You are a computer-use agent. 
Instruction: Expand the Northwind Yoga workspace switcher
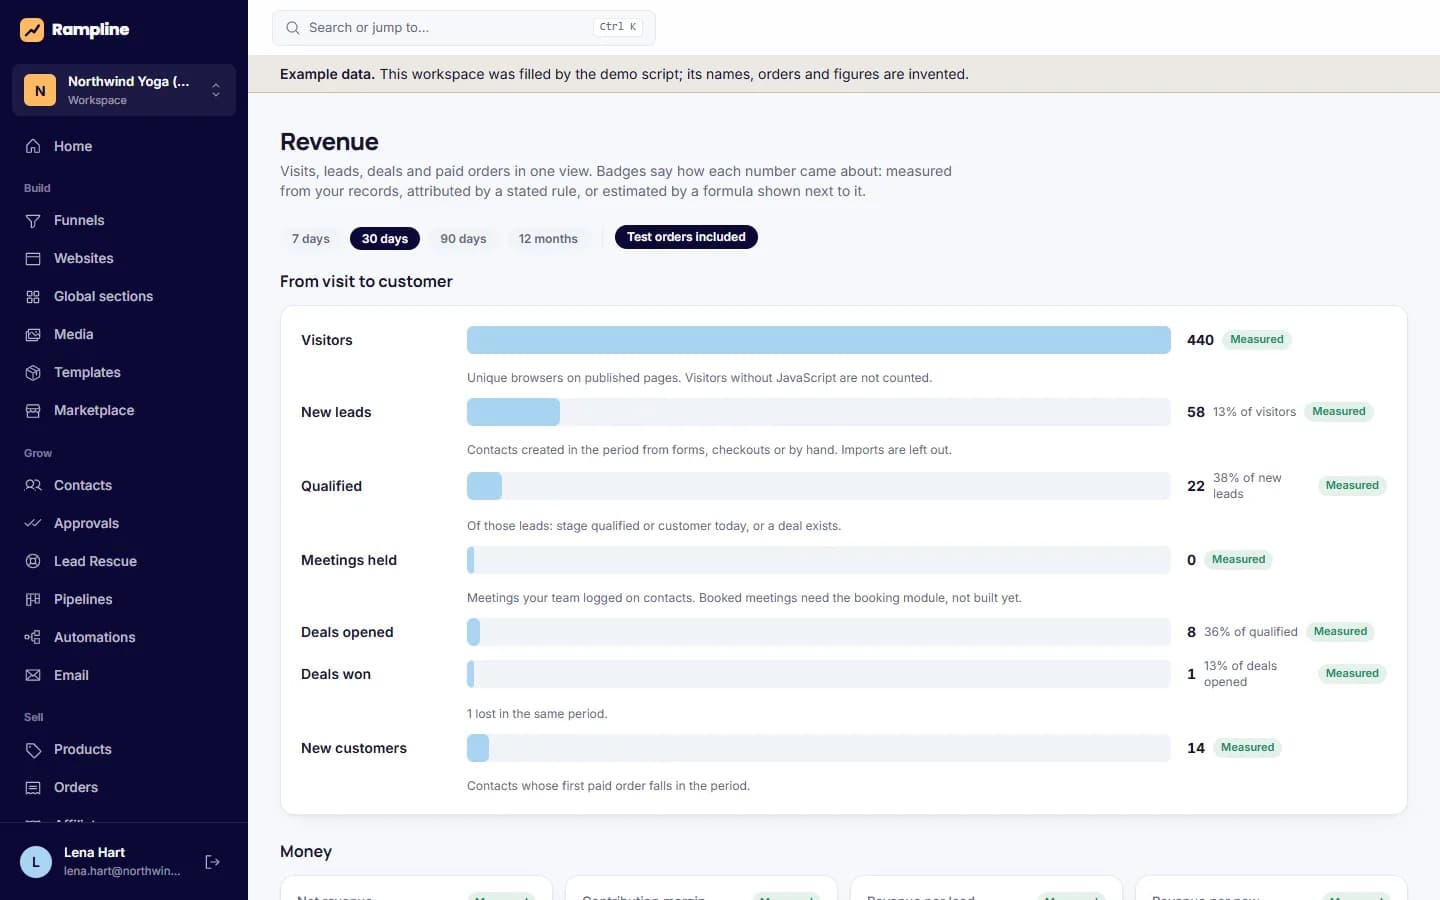click(x=124, y=90)
